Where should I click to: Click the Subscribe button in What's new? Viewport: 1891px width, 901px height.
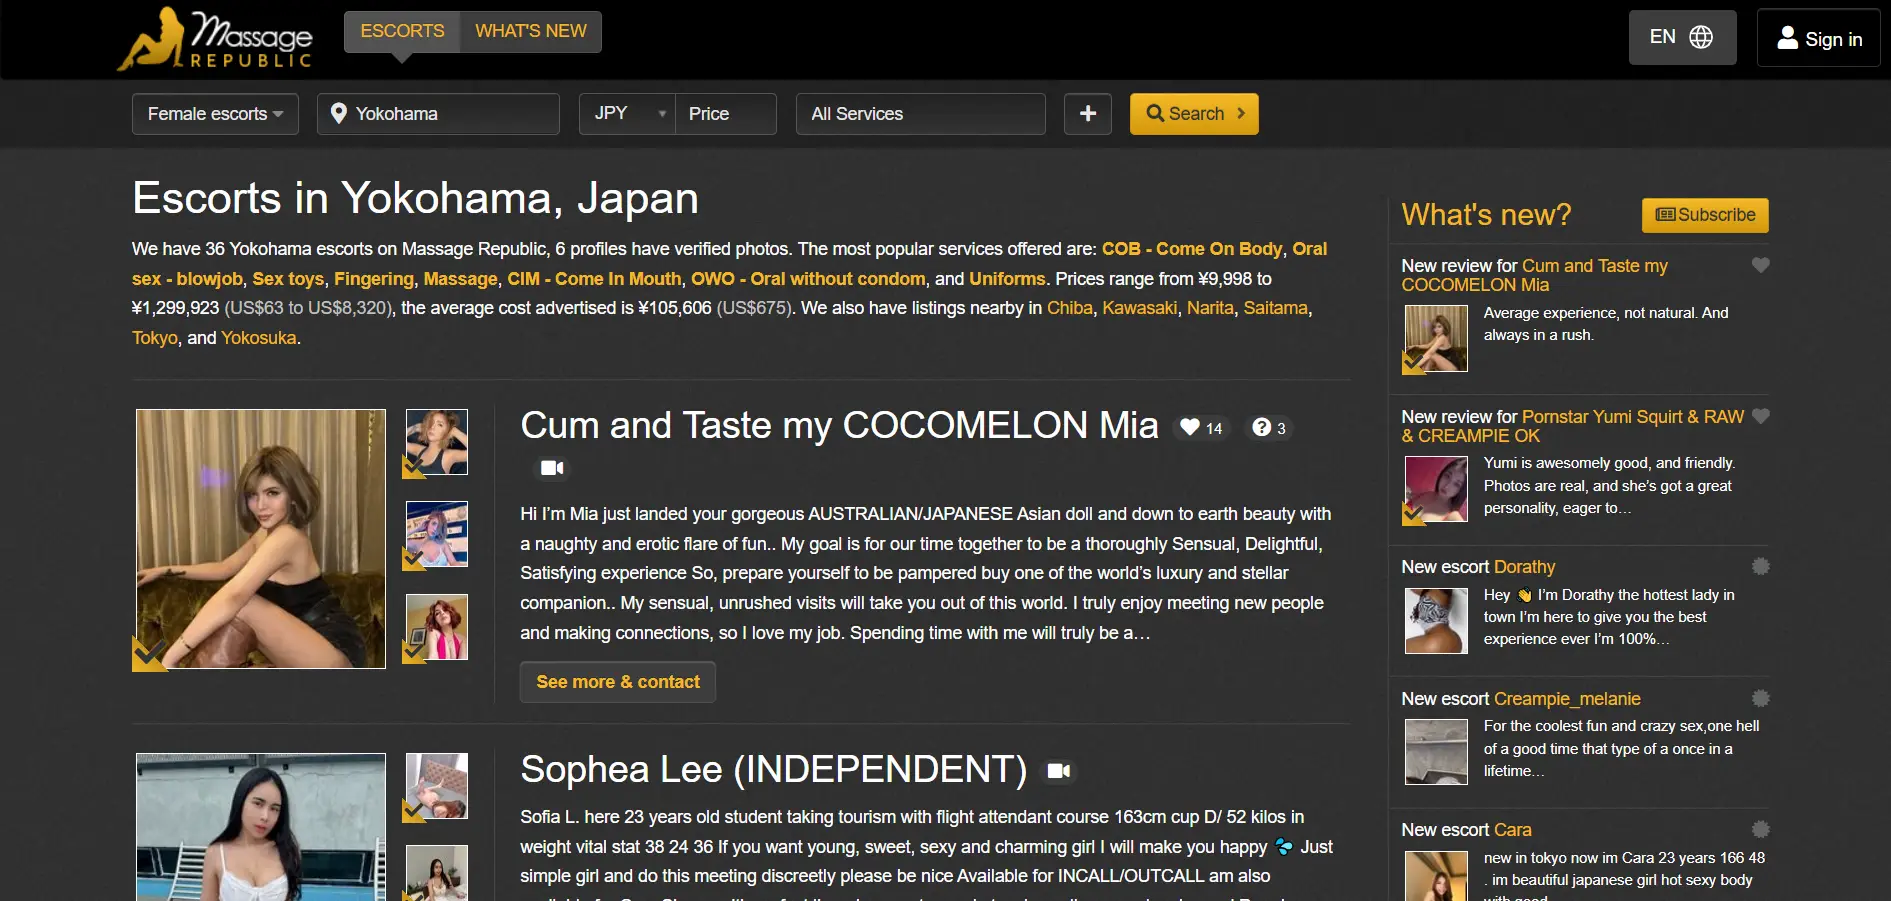(1704, 215)
